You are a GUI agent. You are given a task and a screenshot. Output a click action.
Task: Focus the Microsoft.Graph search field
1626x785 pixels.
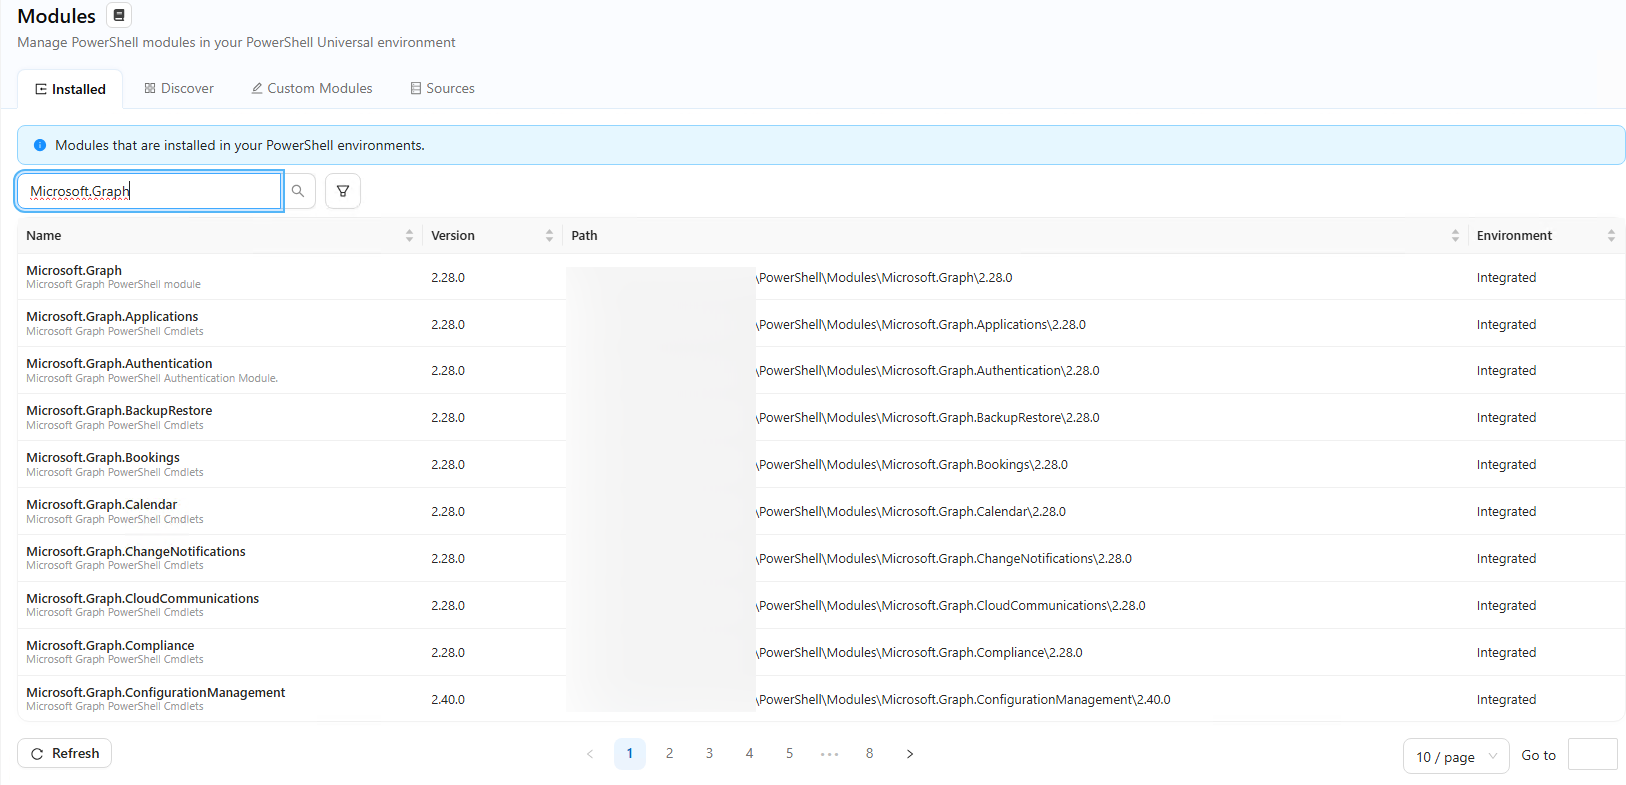150,191
